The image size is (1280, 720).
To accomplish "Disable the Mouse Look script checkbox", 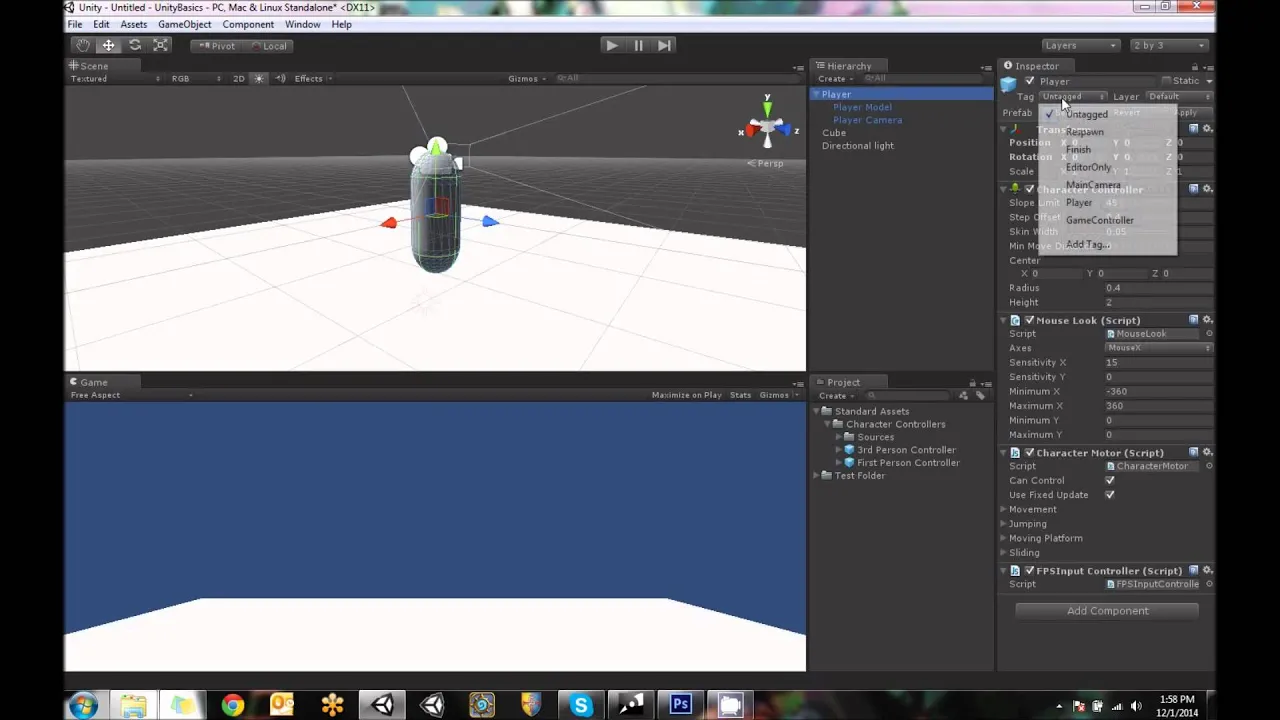I will click(1029, 320).
